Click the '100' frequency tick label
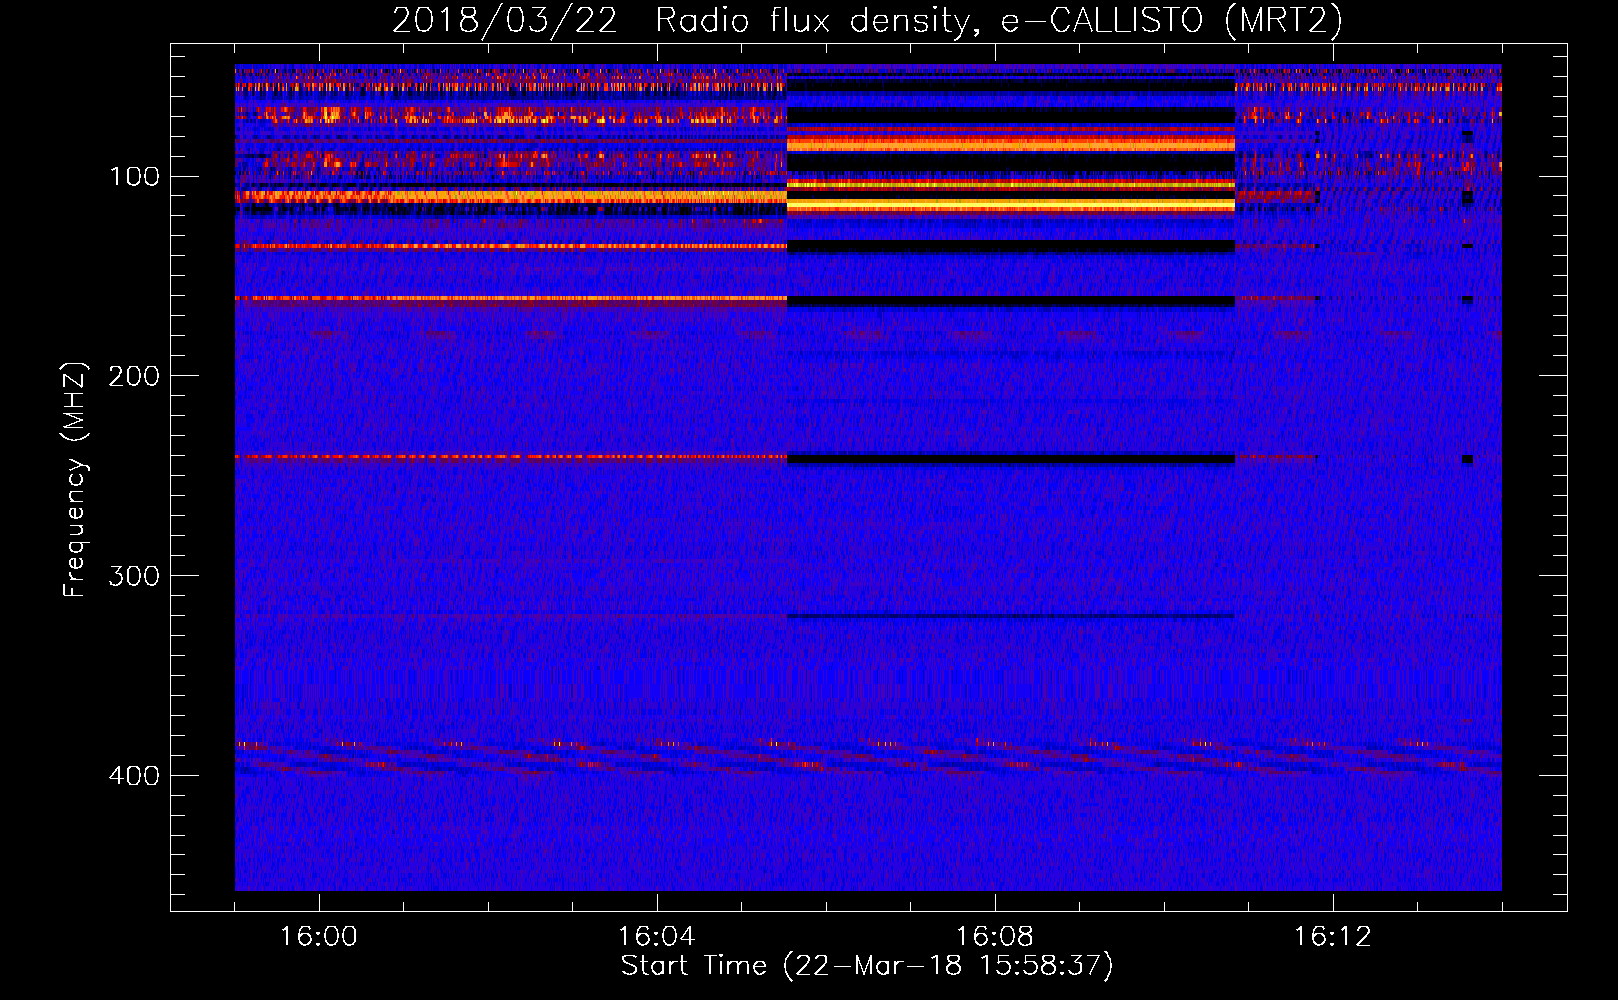This screenshot has width=1618, height=1000. coord(135,177)
